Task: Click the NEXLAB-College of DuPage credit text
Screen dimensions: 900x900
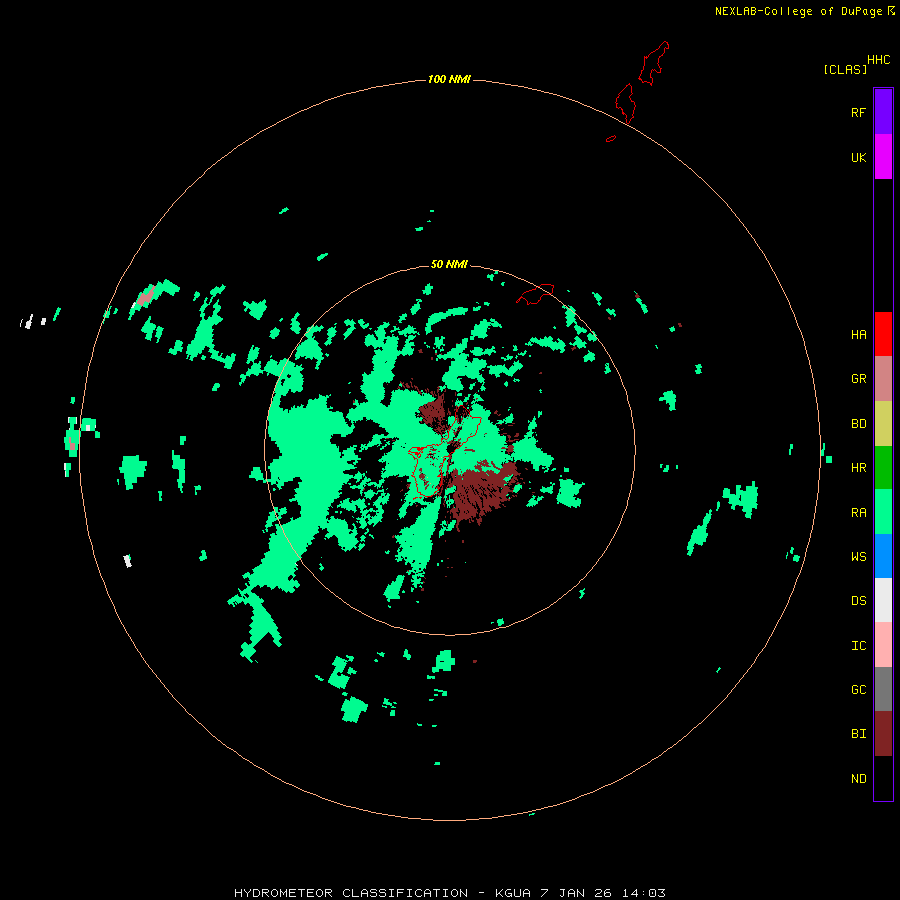Action: point(798,11)
